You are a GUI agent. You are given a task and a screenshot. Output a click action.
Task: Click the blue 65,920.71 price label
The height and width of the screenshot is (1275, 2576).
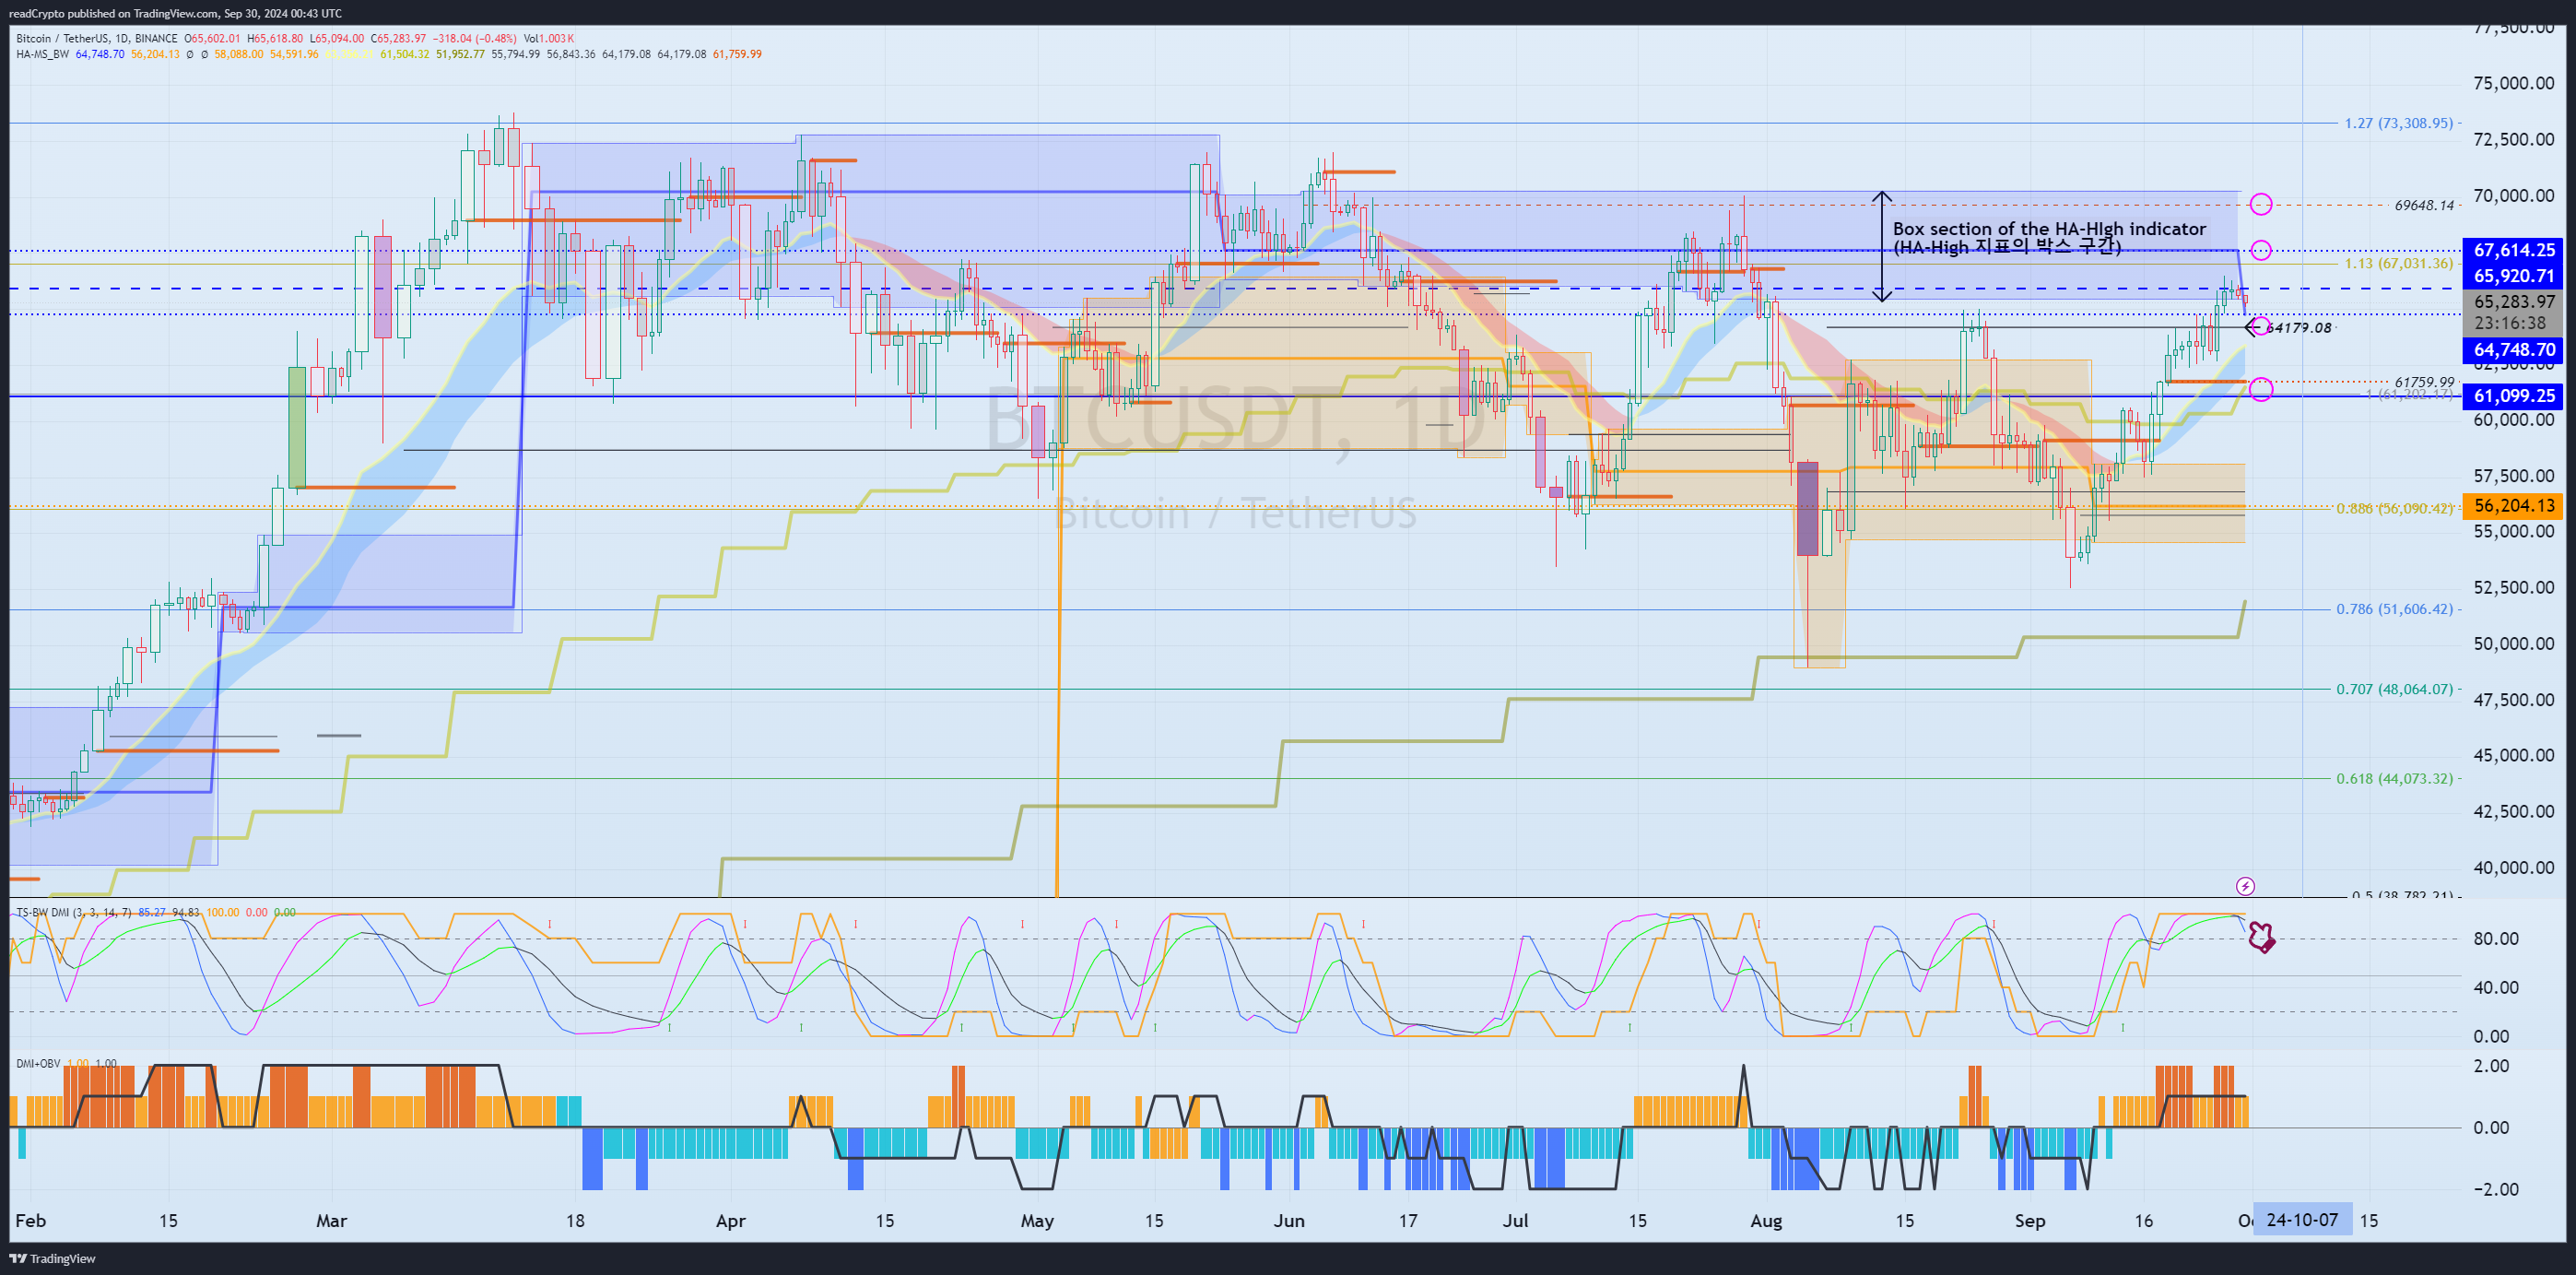pyautogui.click(x=2513, y=276)
